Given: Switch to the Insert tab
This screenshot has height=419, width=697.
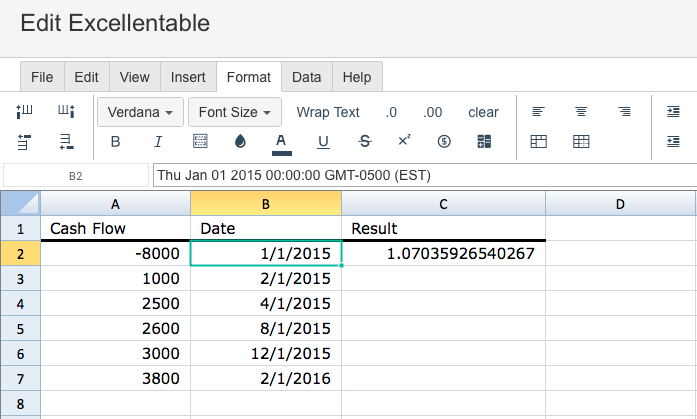Looking at the screenshot, I should (x=188, y=77).
